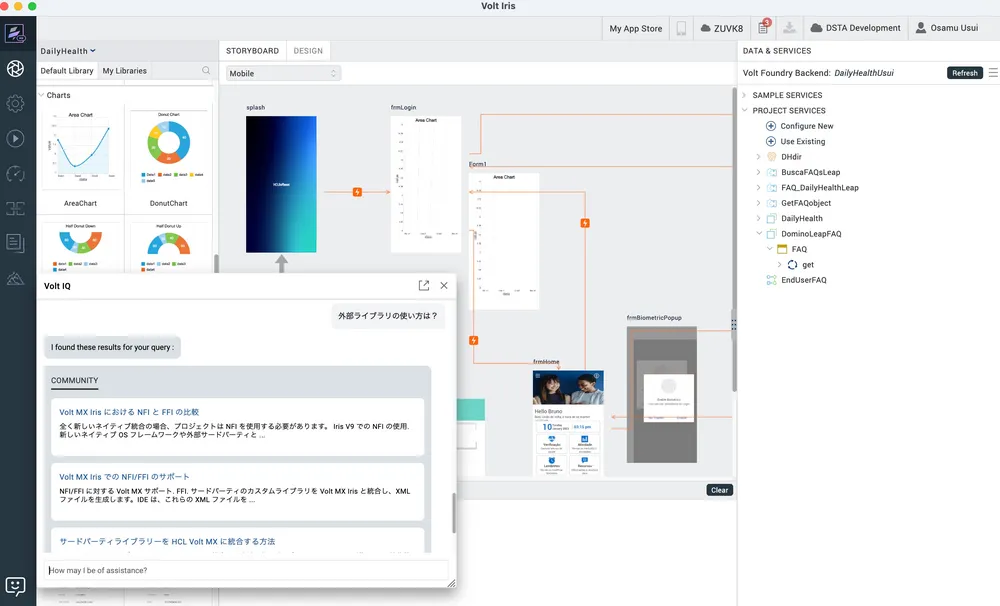Click the notifications icon with red badge
This screenshot has width=1000, height=606.
tap(764, 28)
